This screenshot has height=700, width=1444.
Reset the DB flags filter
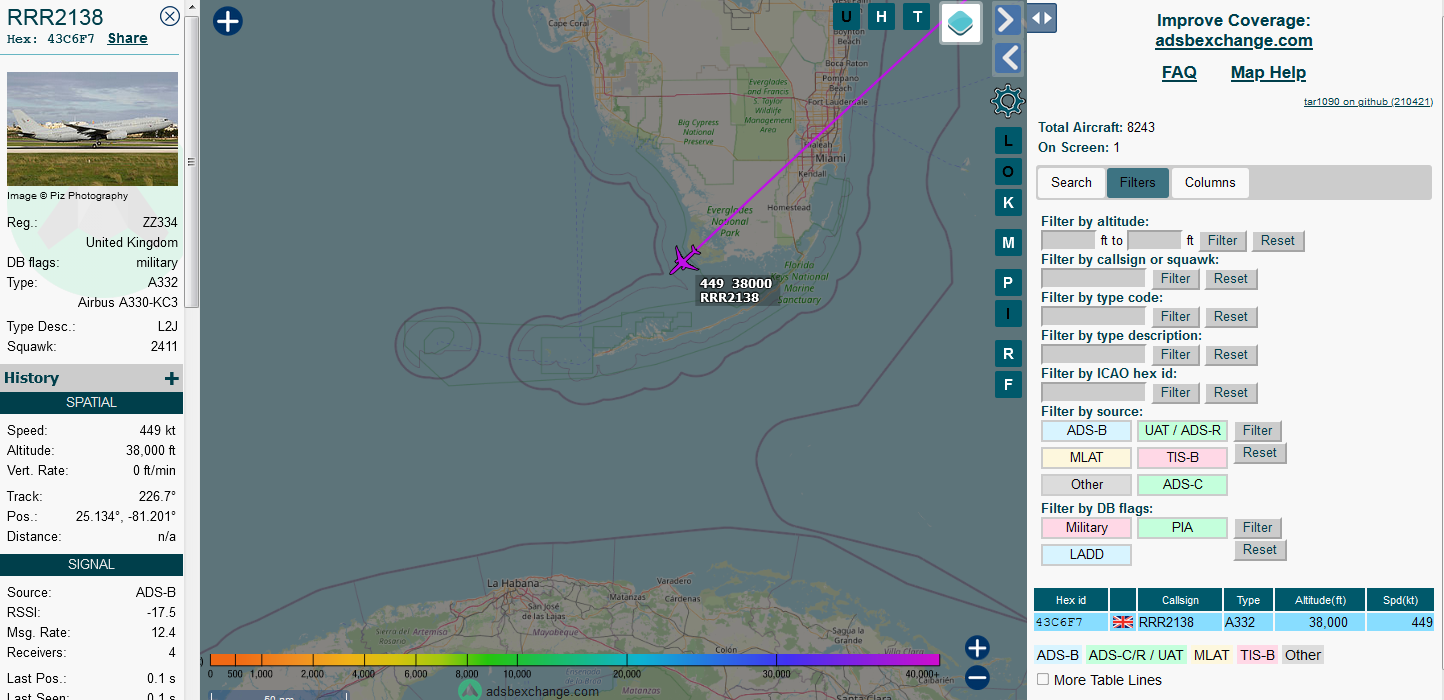click(1260, 550)
